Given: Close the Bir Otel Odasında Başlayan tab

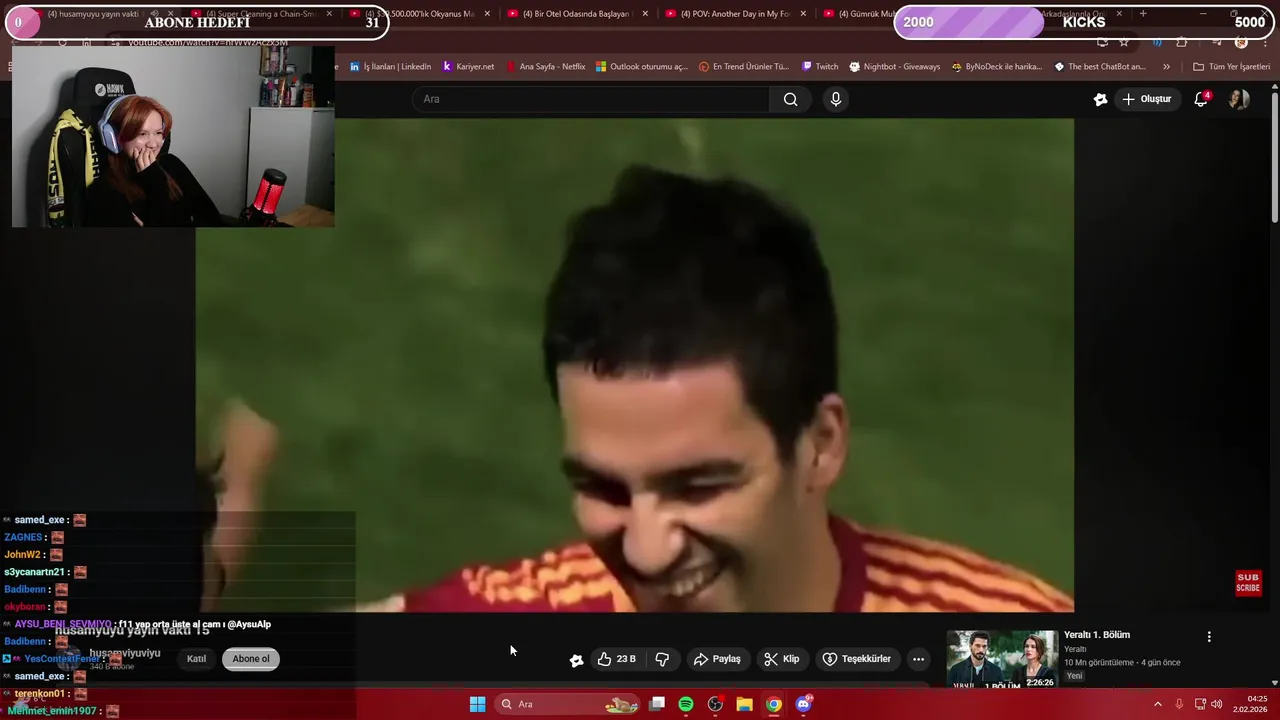Looking at the screenshot, I should [x=645, y=14].
